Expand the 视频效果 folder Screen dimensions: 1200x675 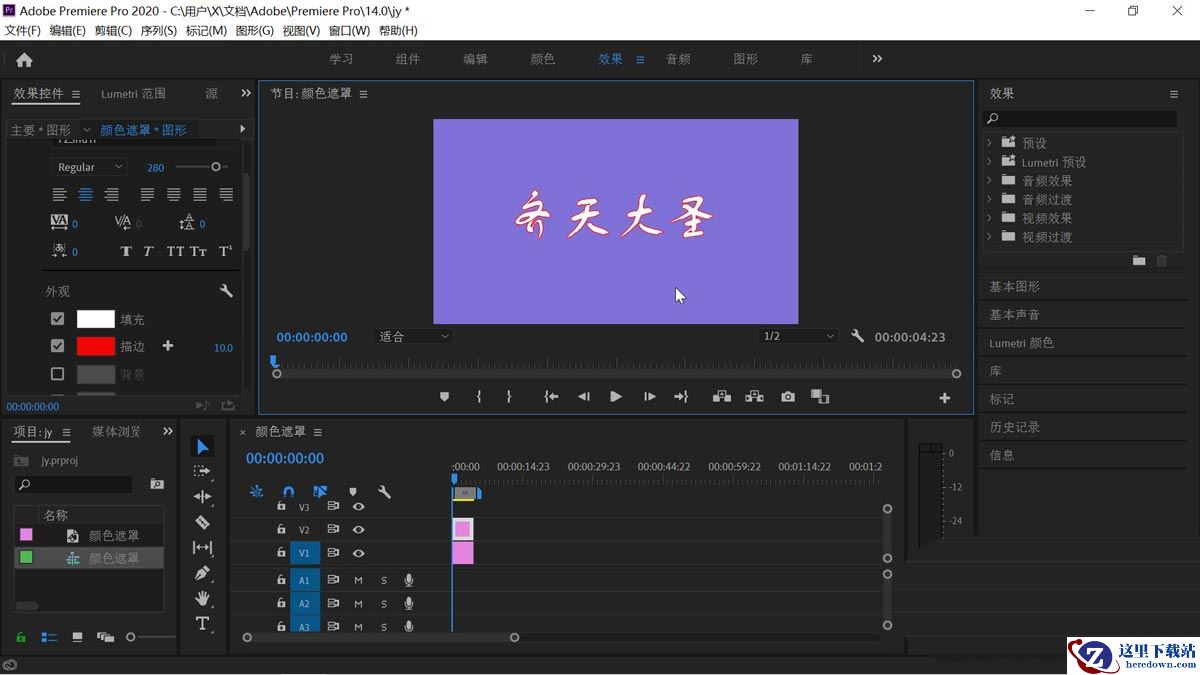(990, 218)
